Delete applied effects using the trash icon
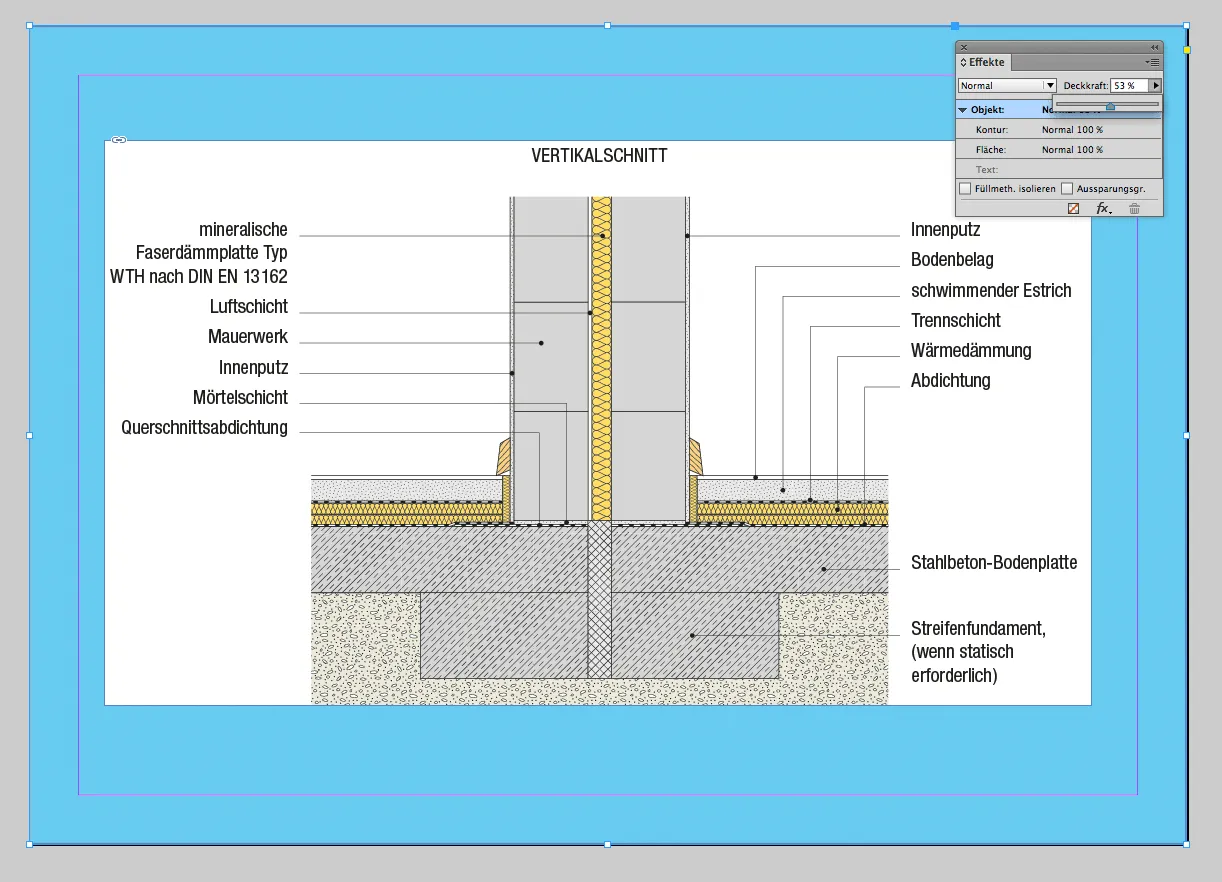The width and height of the screenshot is (1222, 882). tap(1134, 208)
